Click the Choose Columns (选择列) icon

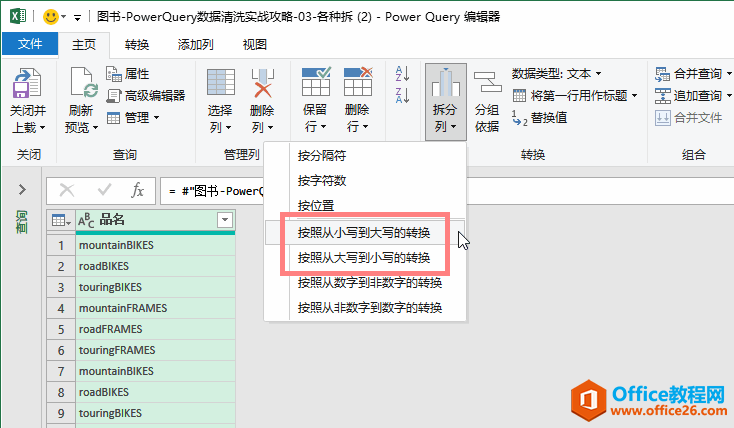tap(220, 82)
